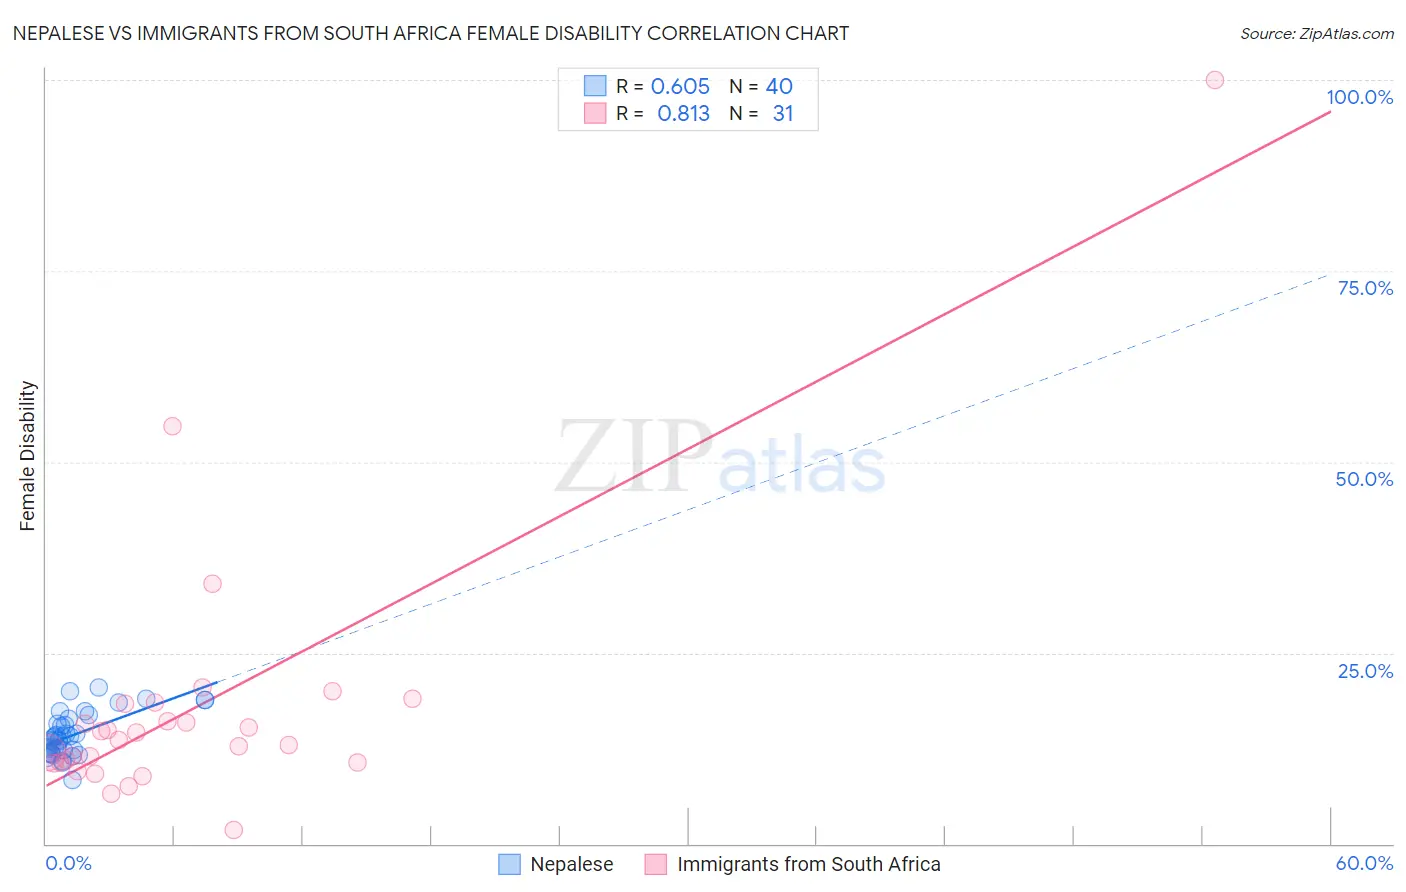Click the 0.813 correlation value
The image size is (1406, 892).
click(x=683, y=113)
